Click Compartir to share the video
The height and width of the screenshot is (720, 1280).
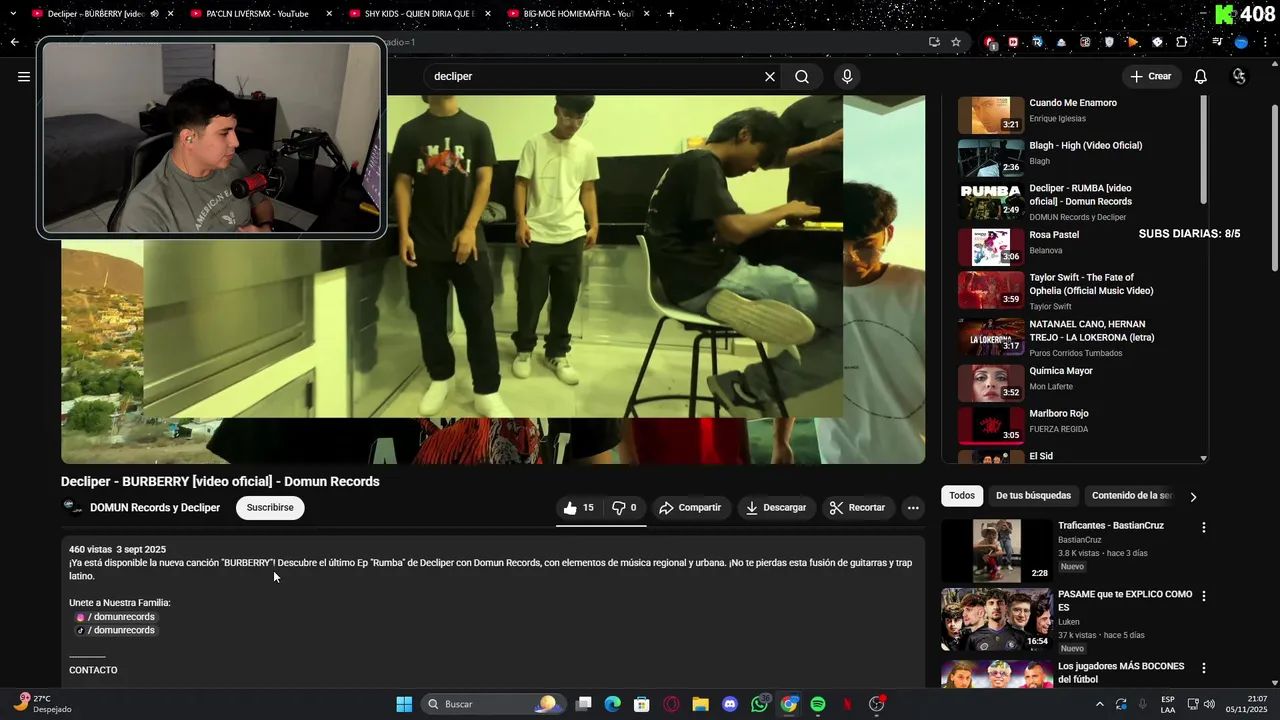pos(690,508)
